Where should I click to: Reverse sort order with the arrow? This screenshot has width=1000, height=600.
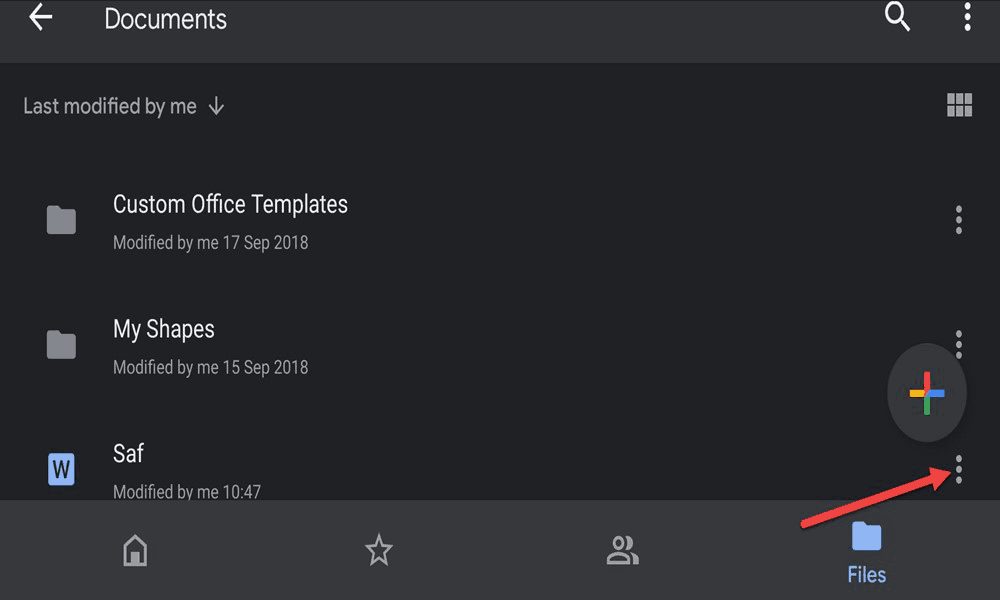point(216,106)
